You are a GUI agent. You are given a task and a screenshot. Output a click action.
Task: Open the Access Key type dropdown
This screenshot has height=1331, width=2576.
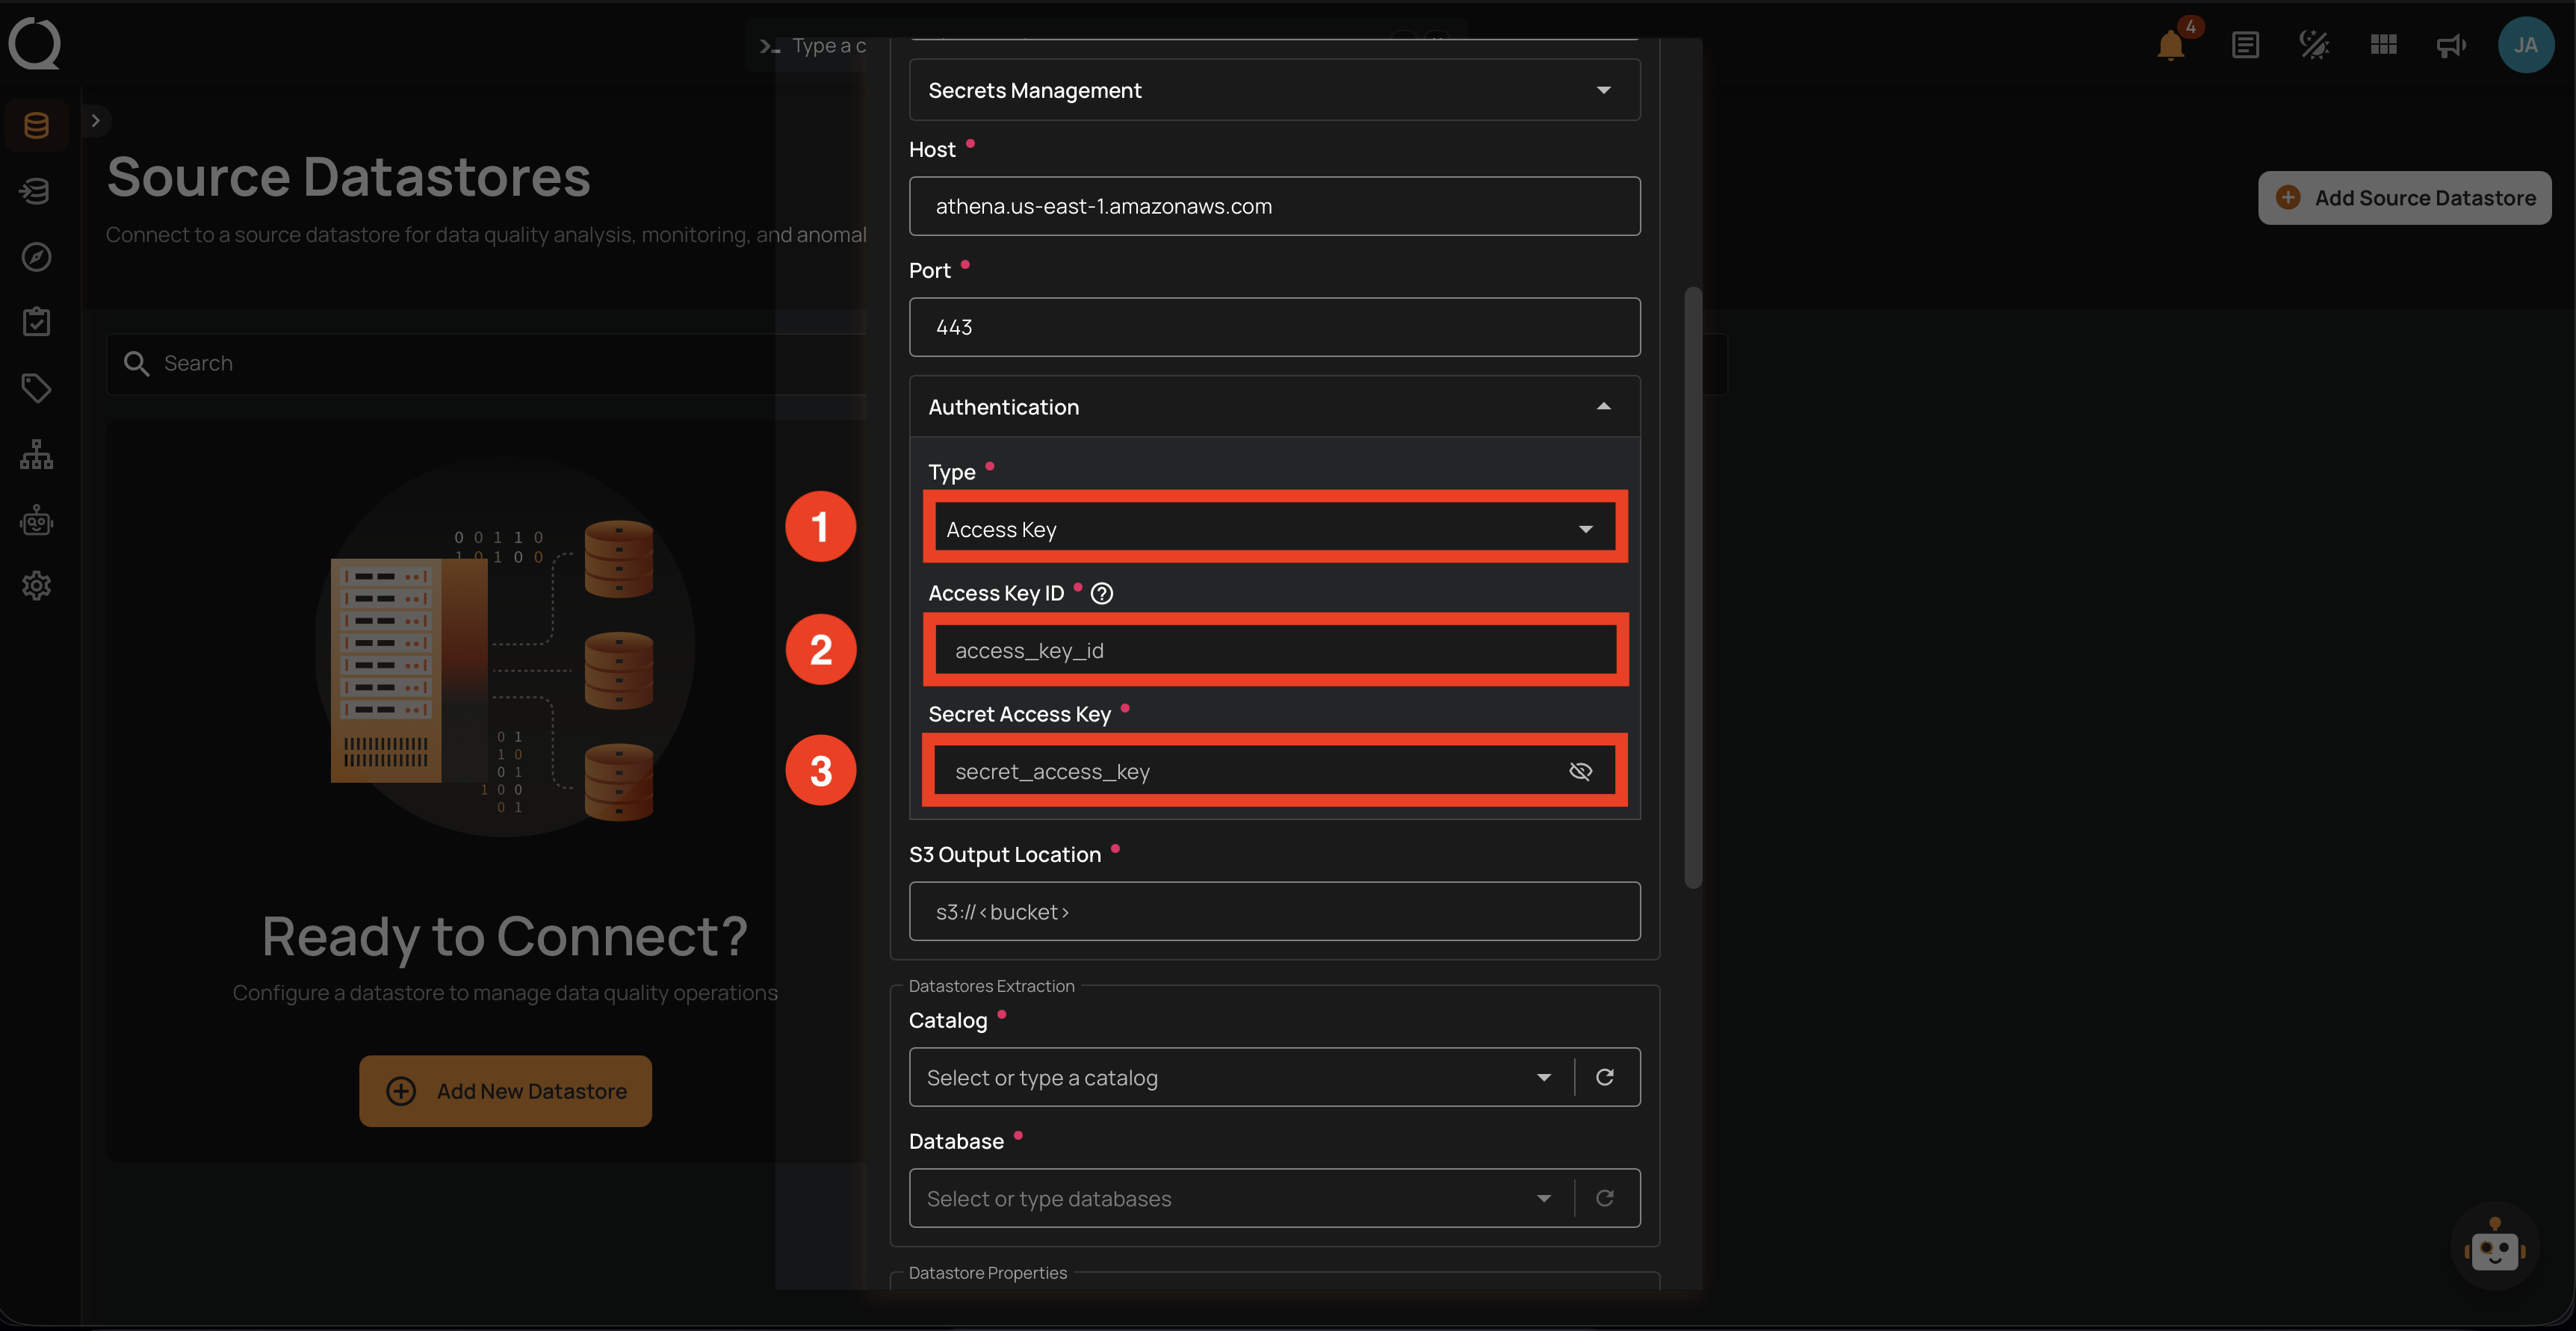(x=1275, y=529)
